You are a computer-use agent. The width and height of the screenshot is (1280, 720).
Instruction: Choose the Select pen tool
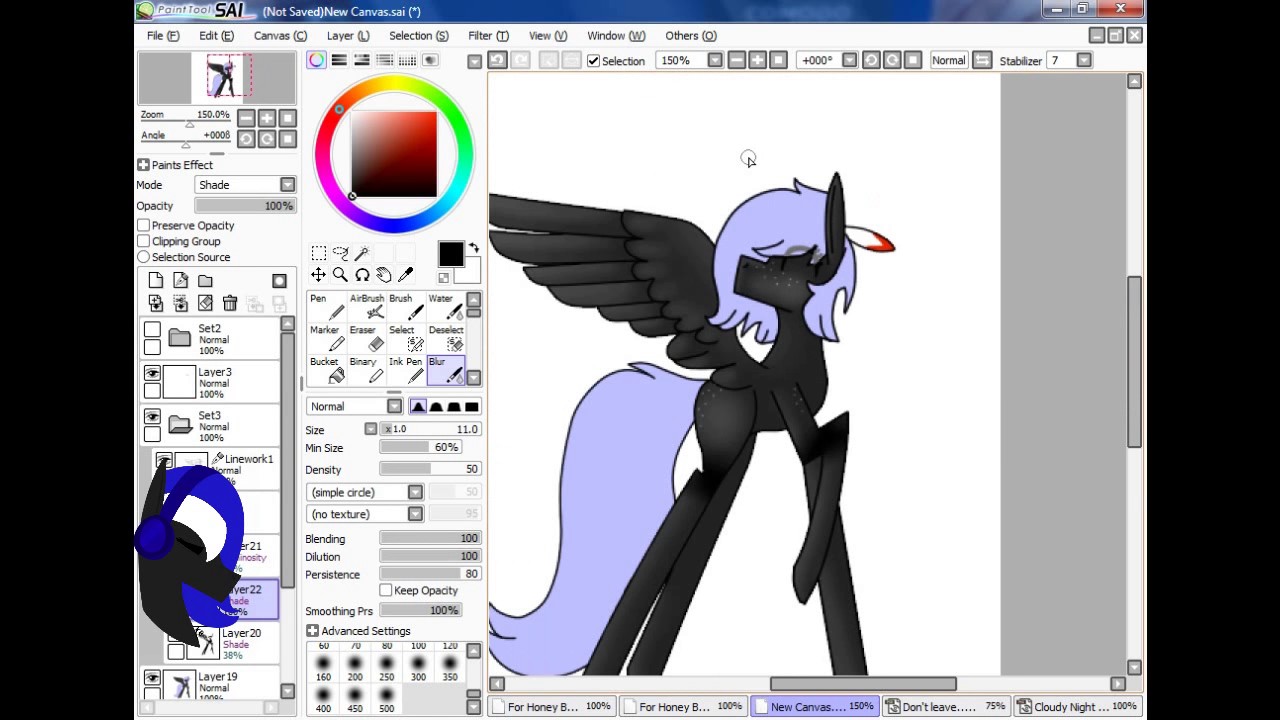[404, 339]
